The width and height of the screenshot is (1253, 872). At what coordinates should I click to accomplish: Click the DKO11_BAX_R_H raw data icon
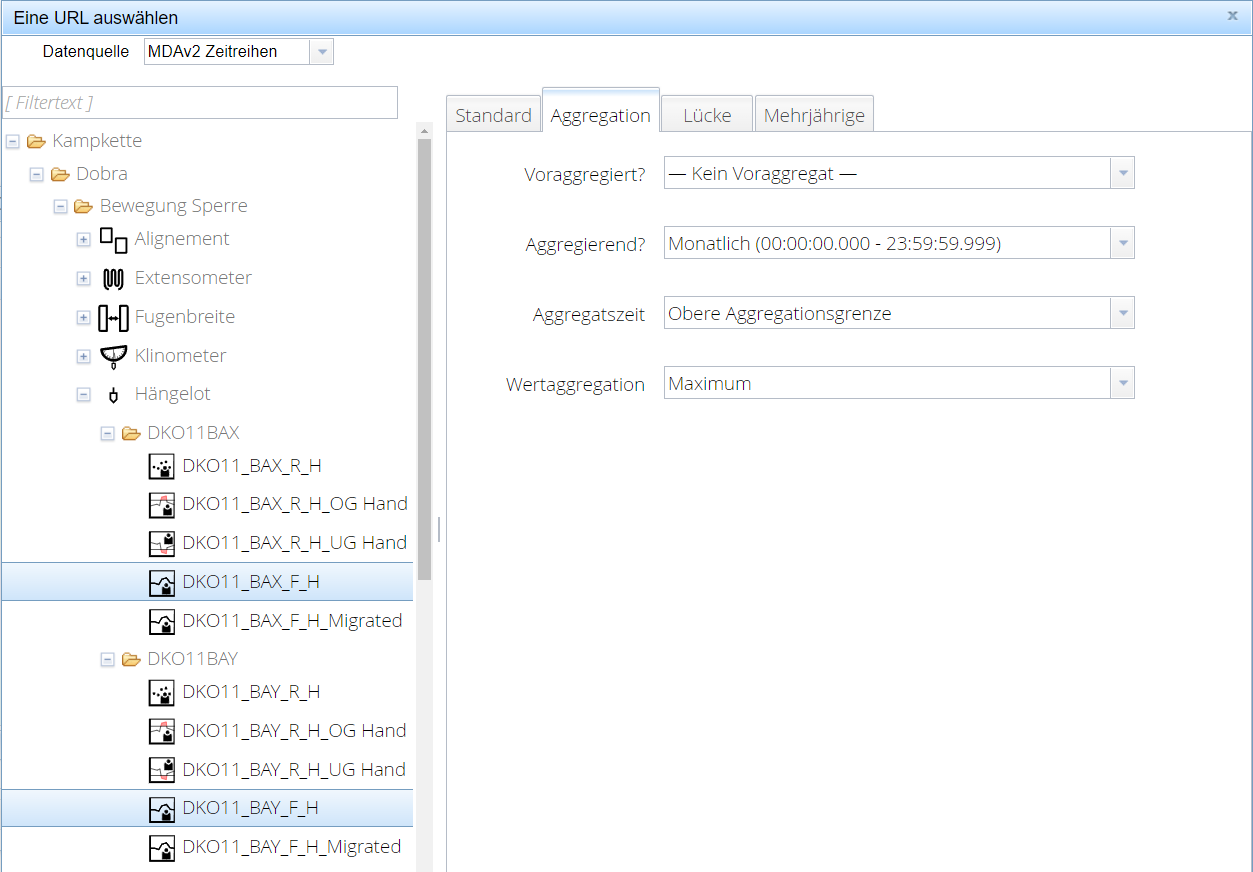161,467
